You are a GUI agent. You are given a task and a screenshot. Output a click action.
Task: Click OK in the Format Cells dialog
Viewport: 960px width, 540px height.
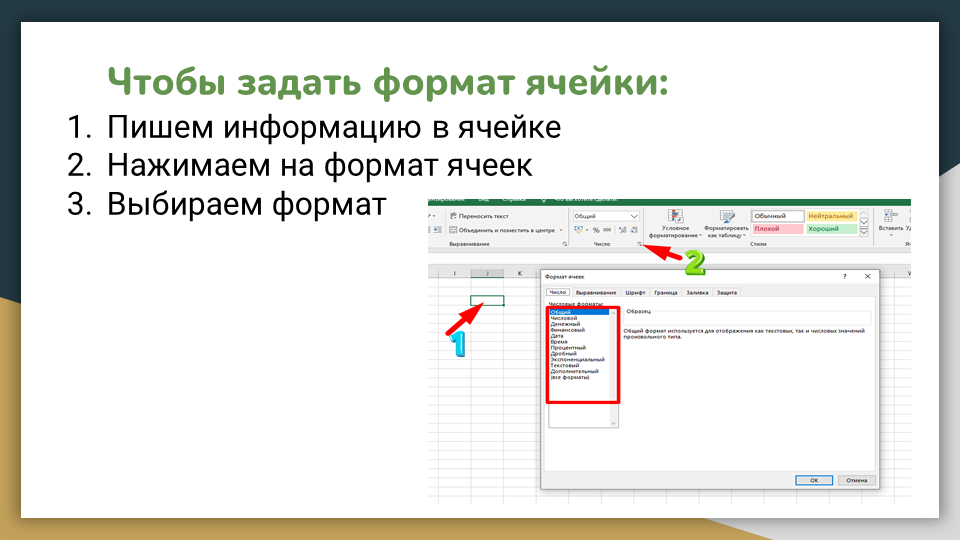814,480
